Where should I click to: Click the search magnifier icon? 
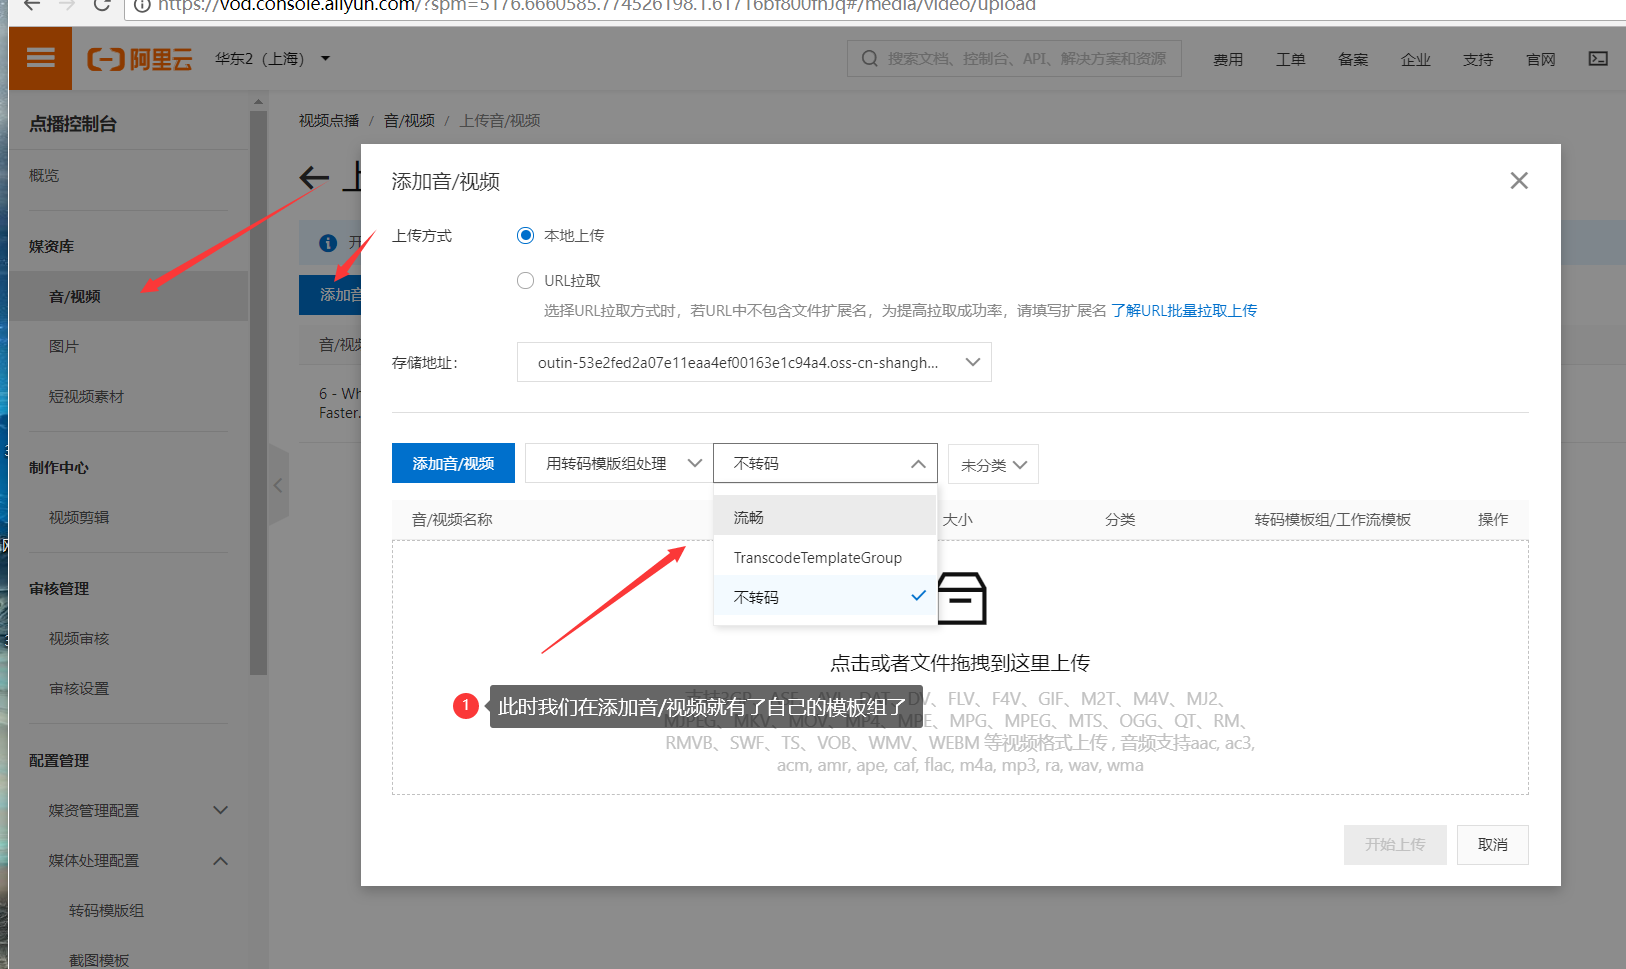click(x=868, y=58)
